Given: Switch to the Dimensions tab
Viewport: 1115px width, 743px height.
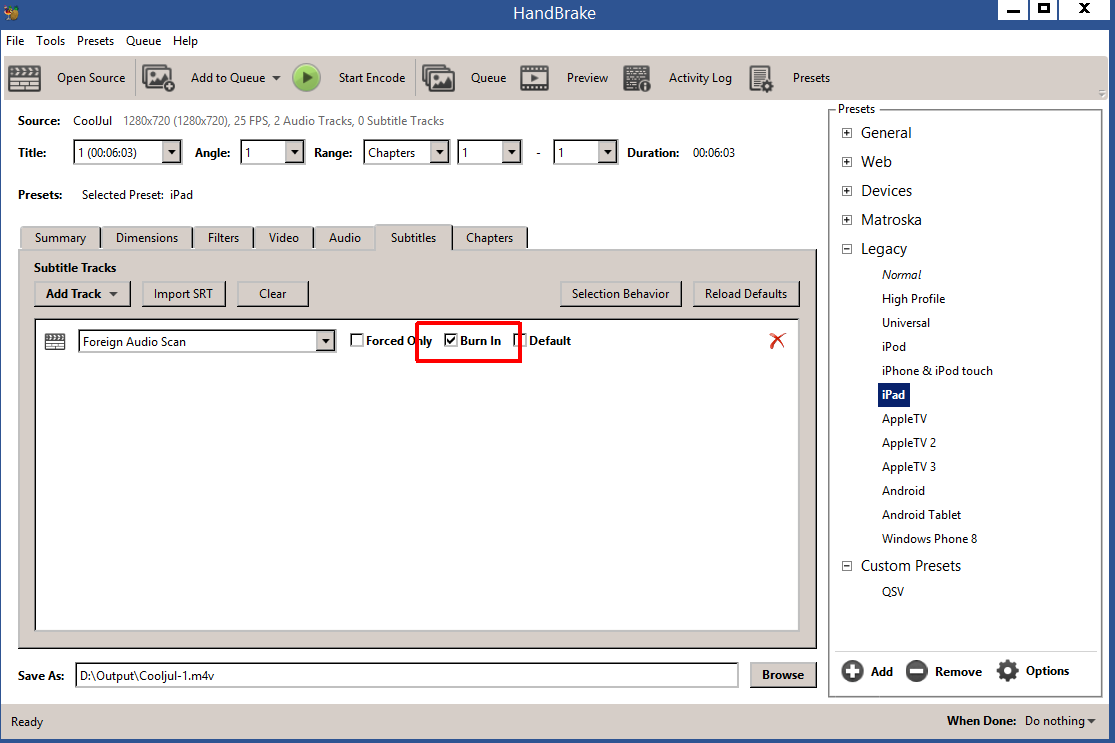Looking at the screenshot, I should tap(147, 237).
